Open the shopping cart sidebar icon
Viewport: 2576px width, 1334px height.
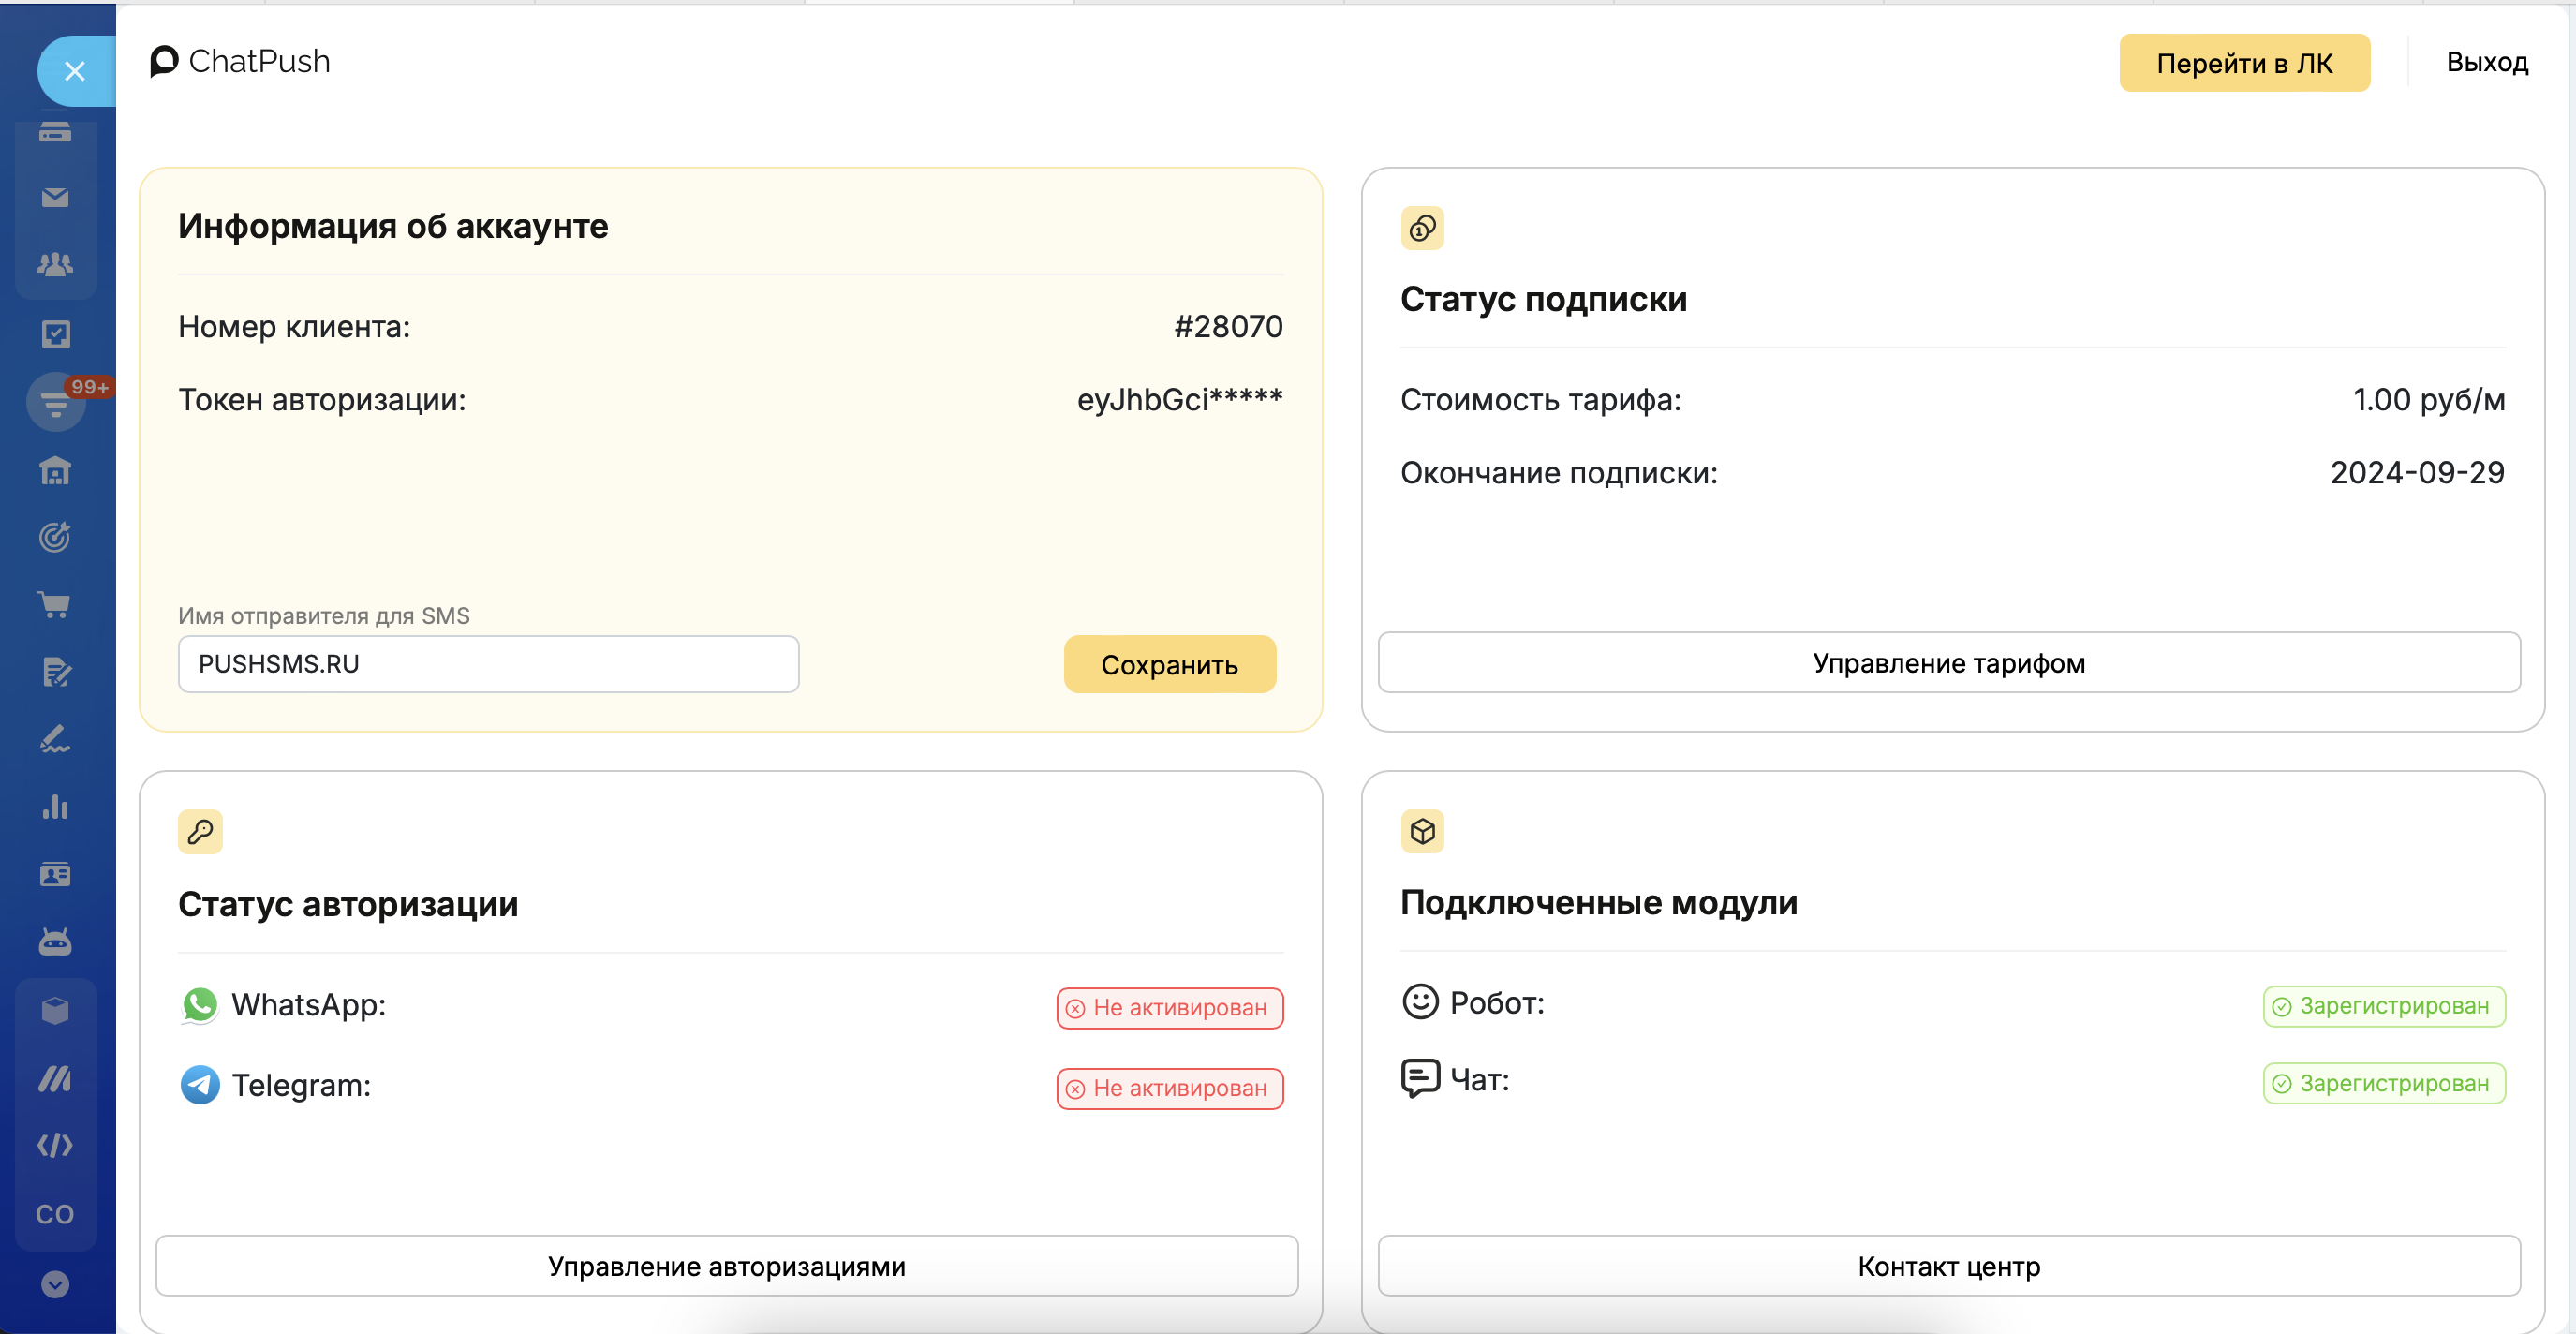[x=55, y=604]
